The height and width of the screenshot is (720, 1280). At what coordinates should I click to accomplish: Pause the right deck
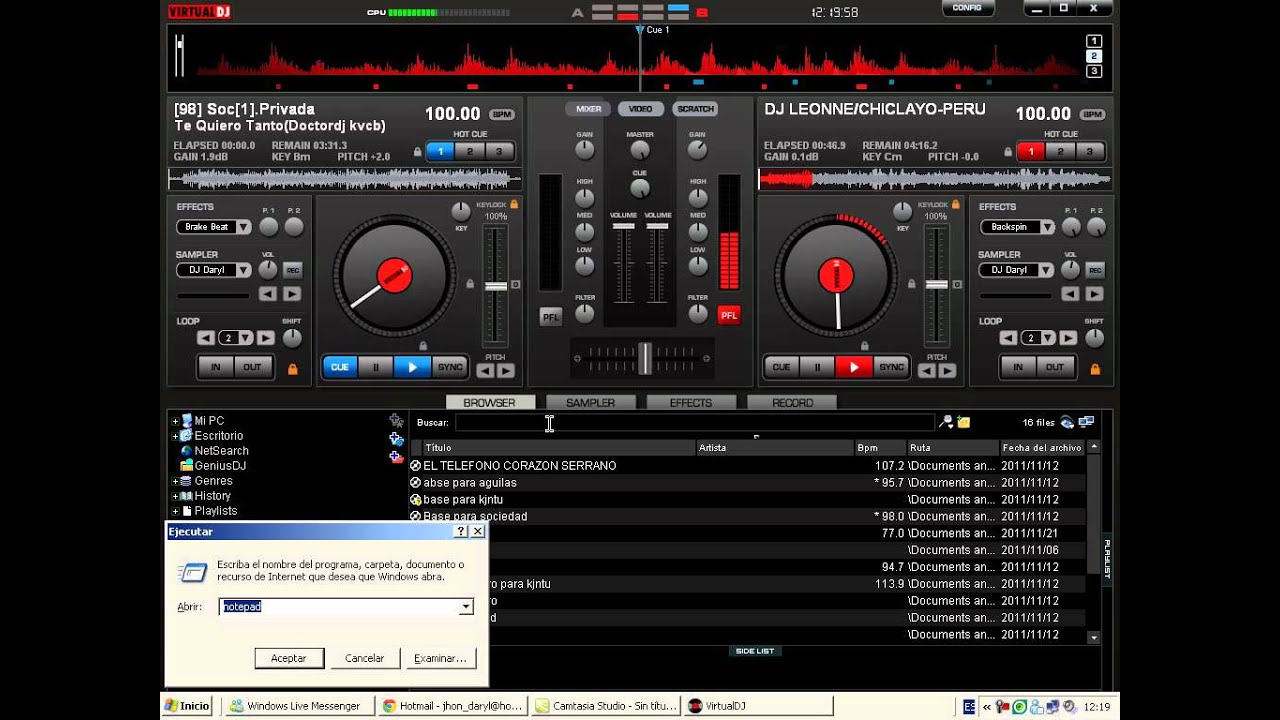(x=818, y=367)
